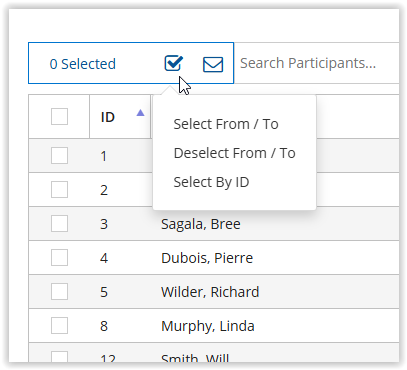This screenshot has width=407, height=370.
Task: Open participant Murphy, Linda
Action: (x=208, y=326)
